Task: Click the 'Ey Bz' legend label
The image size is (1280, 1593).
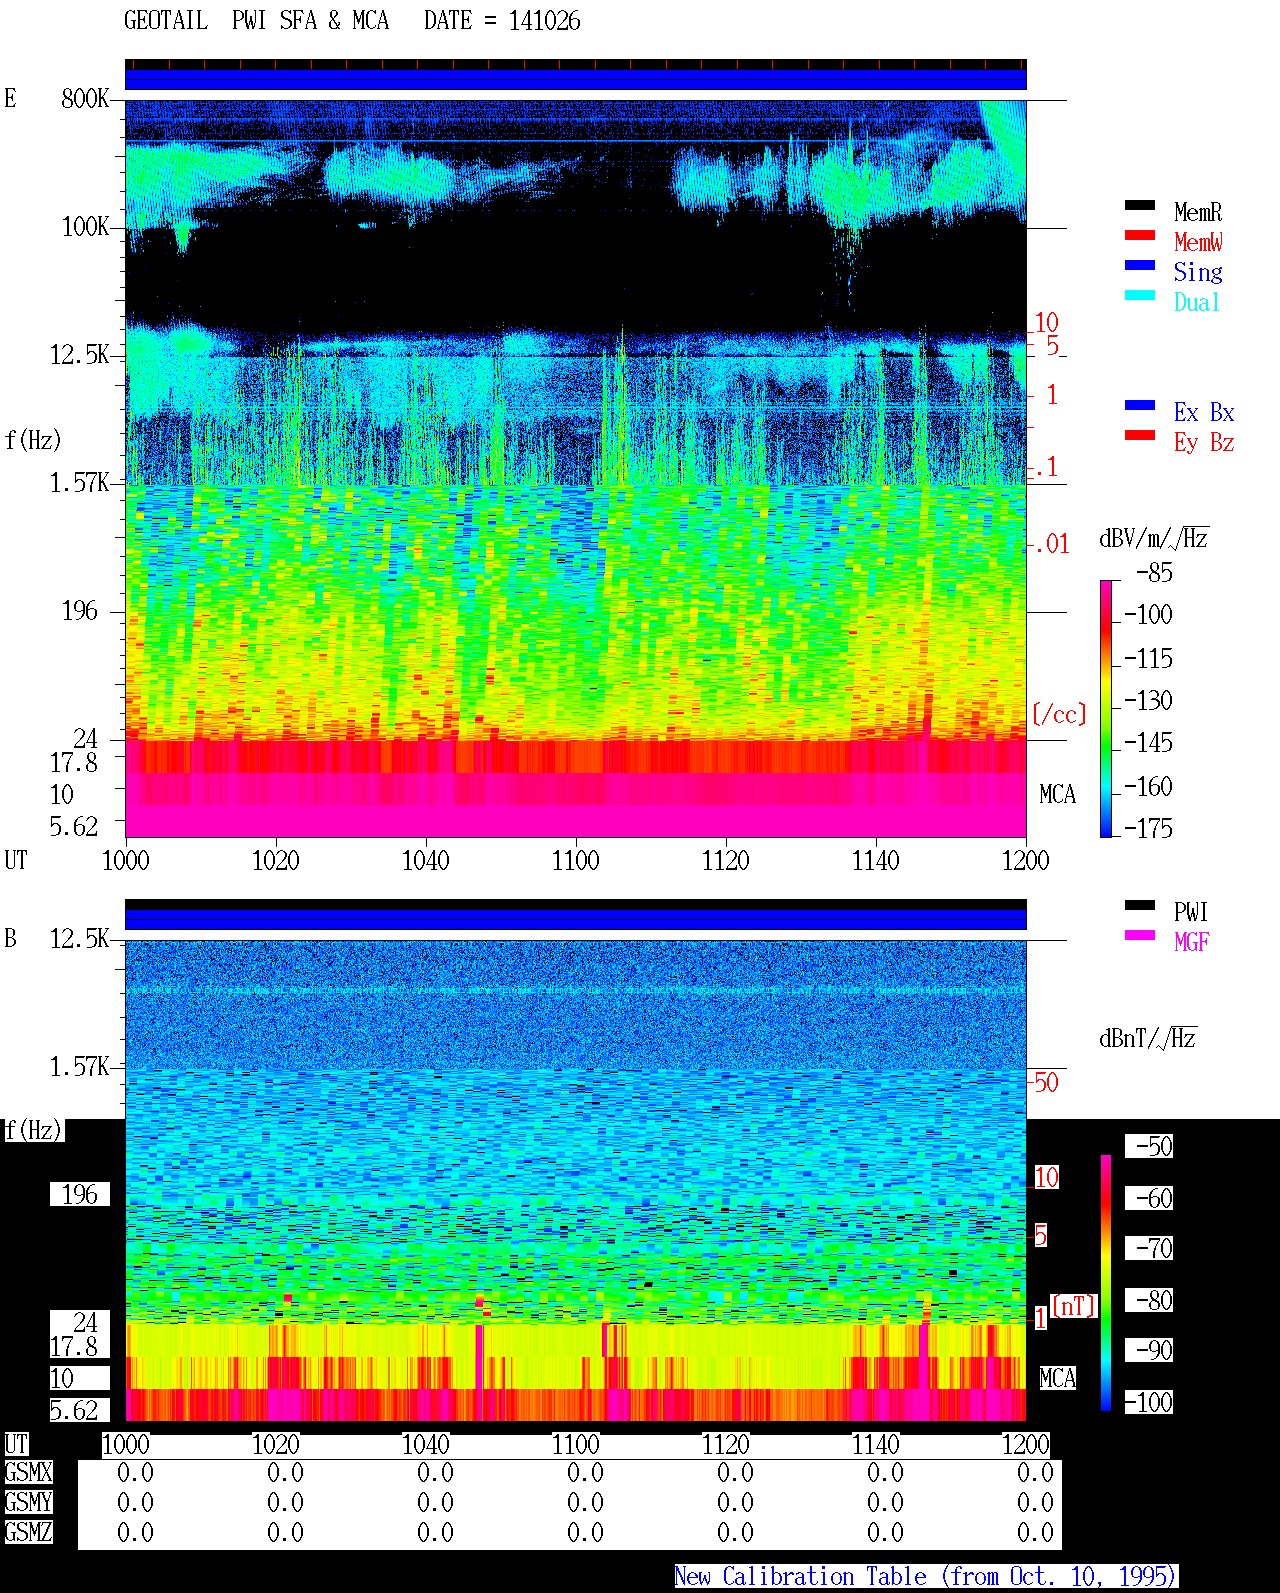Action: (x=1204, y=442)
